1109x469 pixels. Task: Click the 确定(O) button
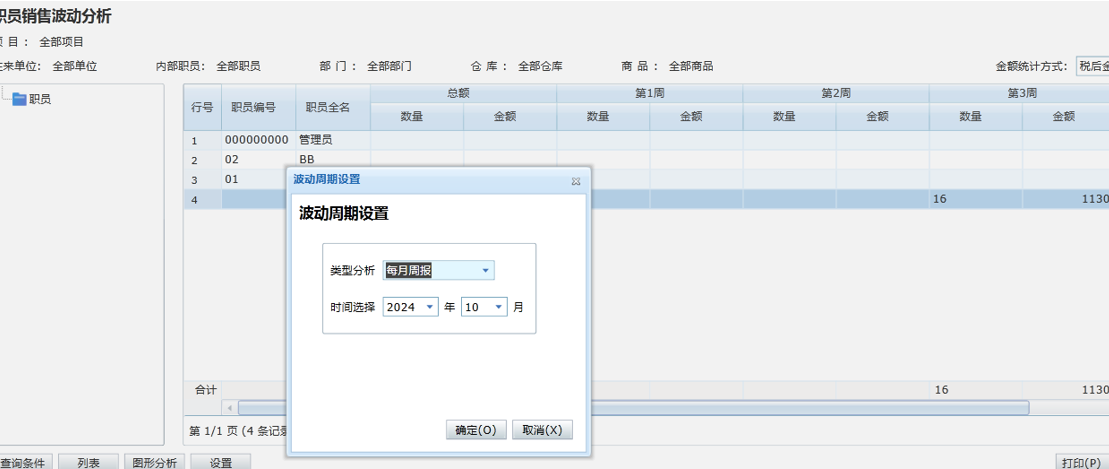point(476,430)
